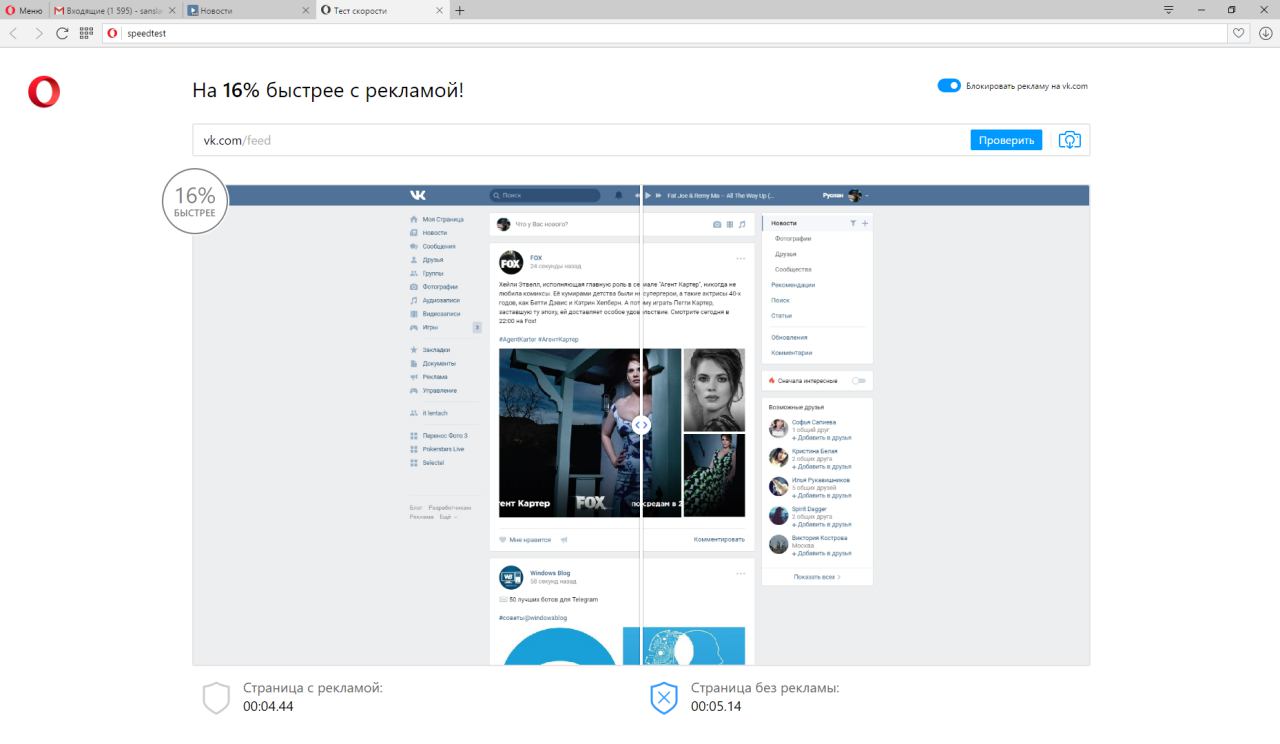This screenshot has width=1280, height=744.
Task: Close the Новости browser tab
Action: pyautogui.click(x=306, y=10)
